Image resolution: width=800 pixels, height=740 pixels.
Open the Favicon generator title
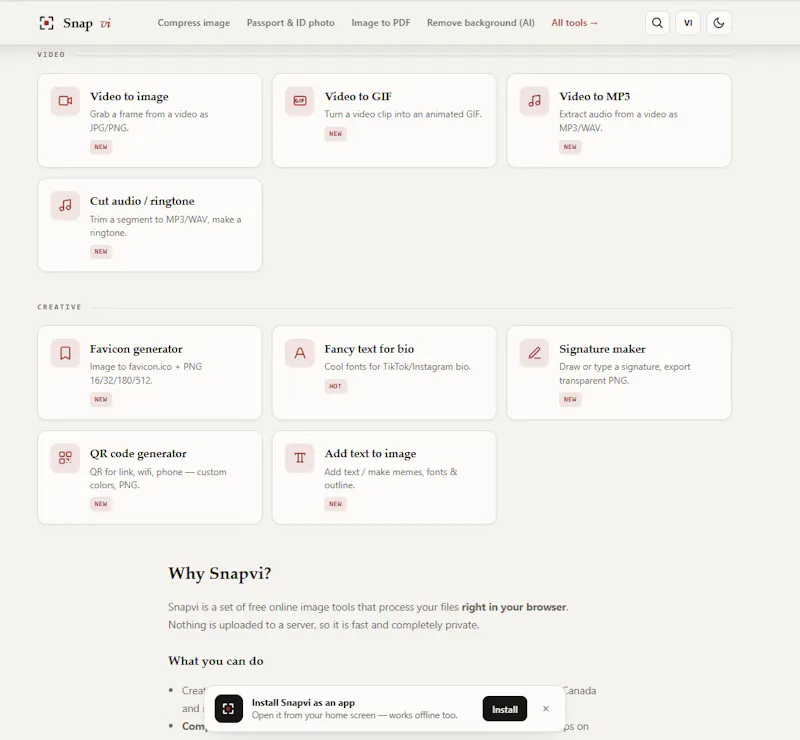pos(136,349)
